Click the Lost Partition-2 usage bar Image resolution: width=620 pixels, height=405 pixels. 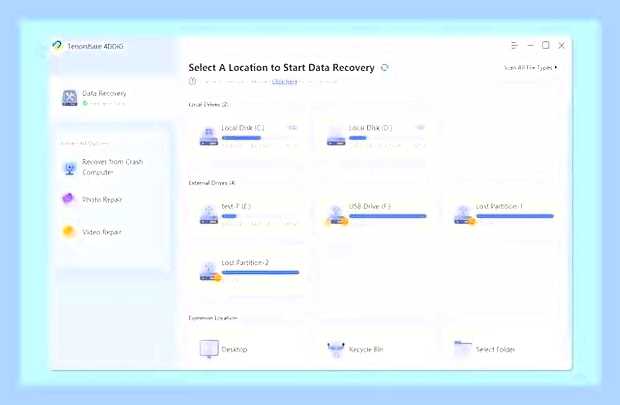(261, 273)
